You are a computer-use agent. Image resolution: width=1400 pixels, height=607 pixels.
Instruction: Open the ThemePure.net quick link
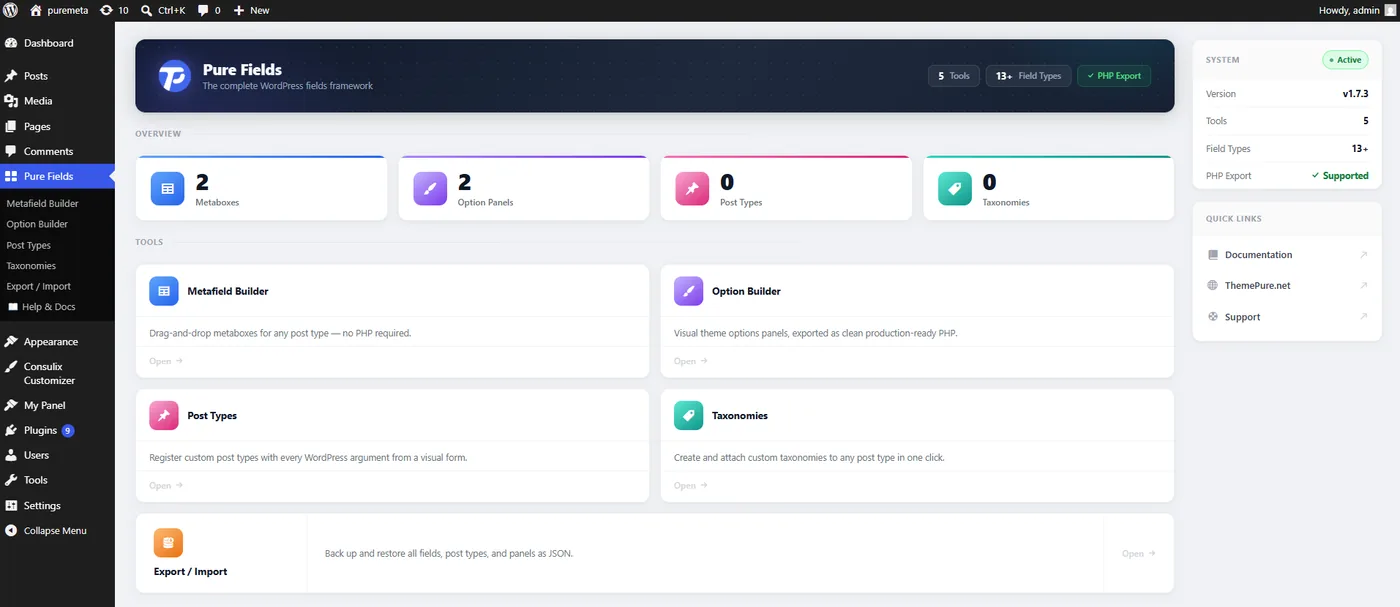pos(1288,286)
